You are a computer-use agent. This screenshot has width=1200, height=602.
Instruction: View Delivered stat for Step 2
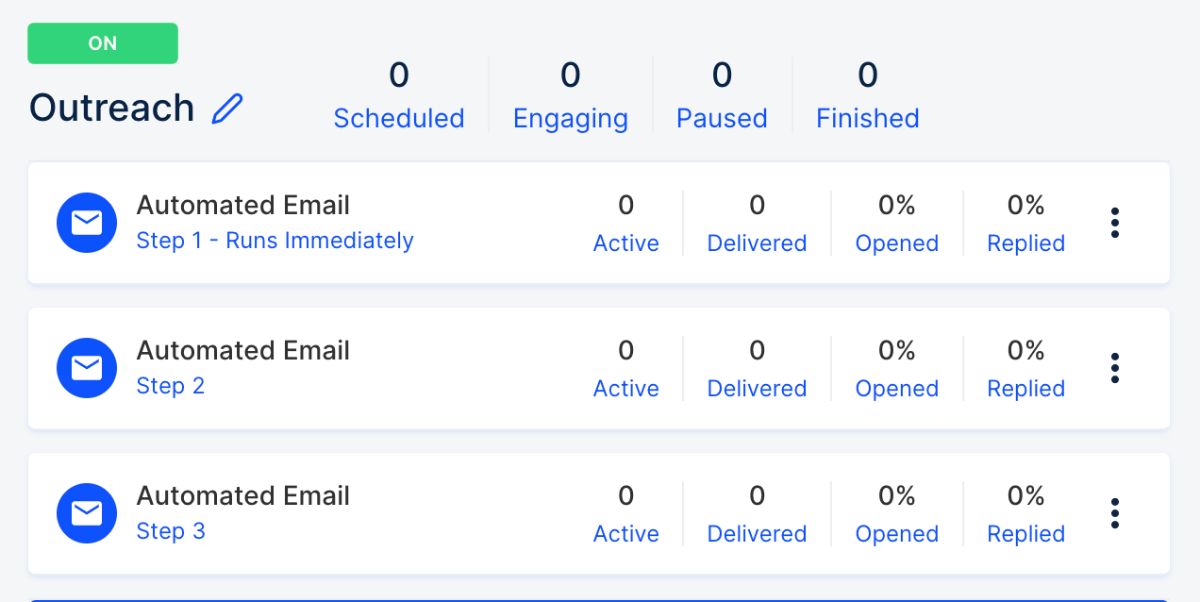[x=757, y=388]
